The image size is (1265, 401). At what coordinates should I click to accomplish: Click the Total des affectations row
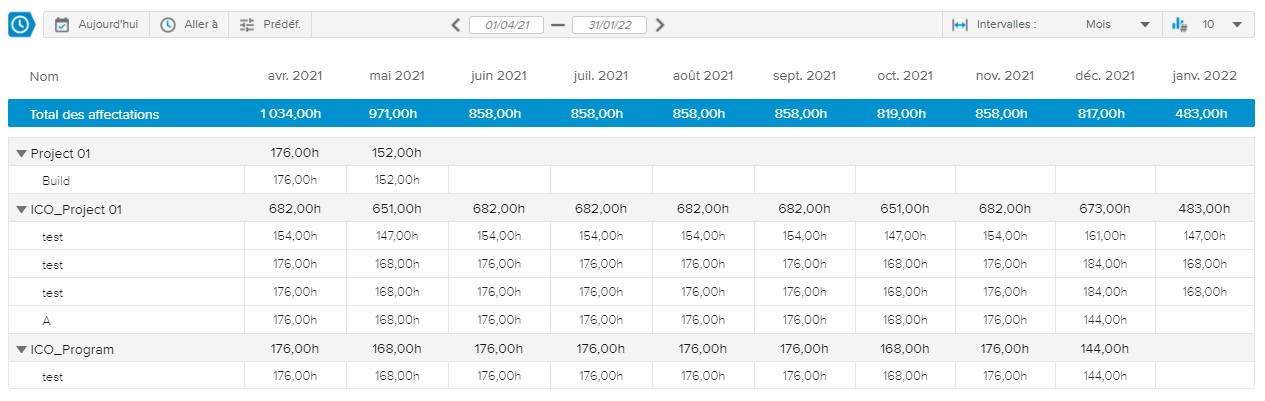(95, 114)
